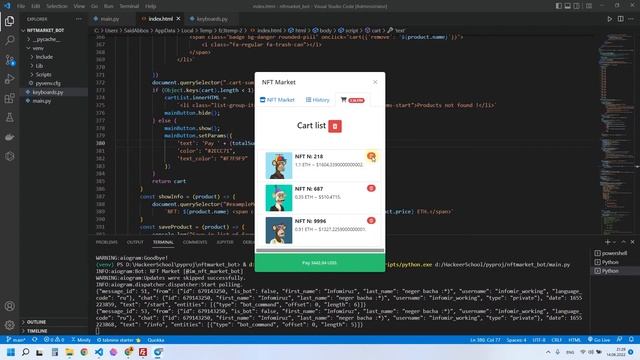Remove NFT № 687 from the cart
The image size is (640, 360).
(x=371, y=188)
